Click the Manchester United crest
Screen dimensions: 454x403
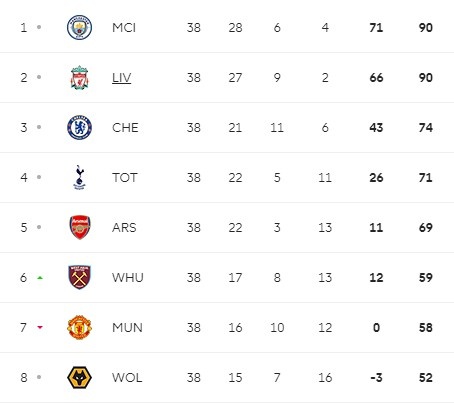79,327
